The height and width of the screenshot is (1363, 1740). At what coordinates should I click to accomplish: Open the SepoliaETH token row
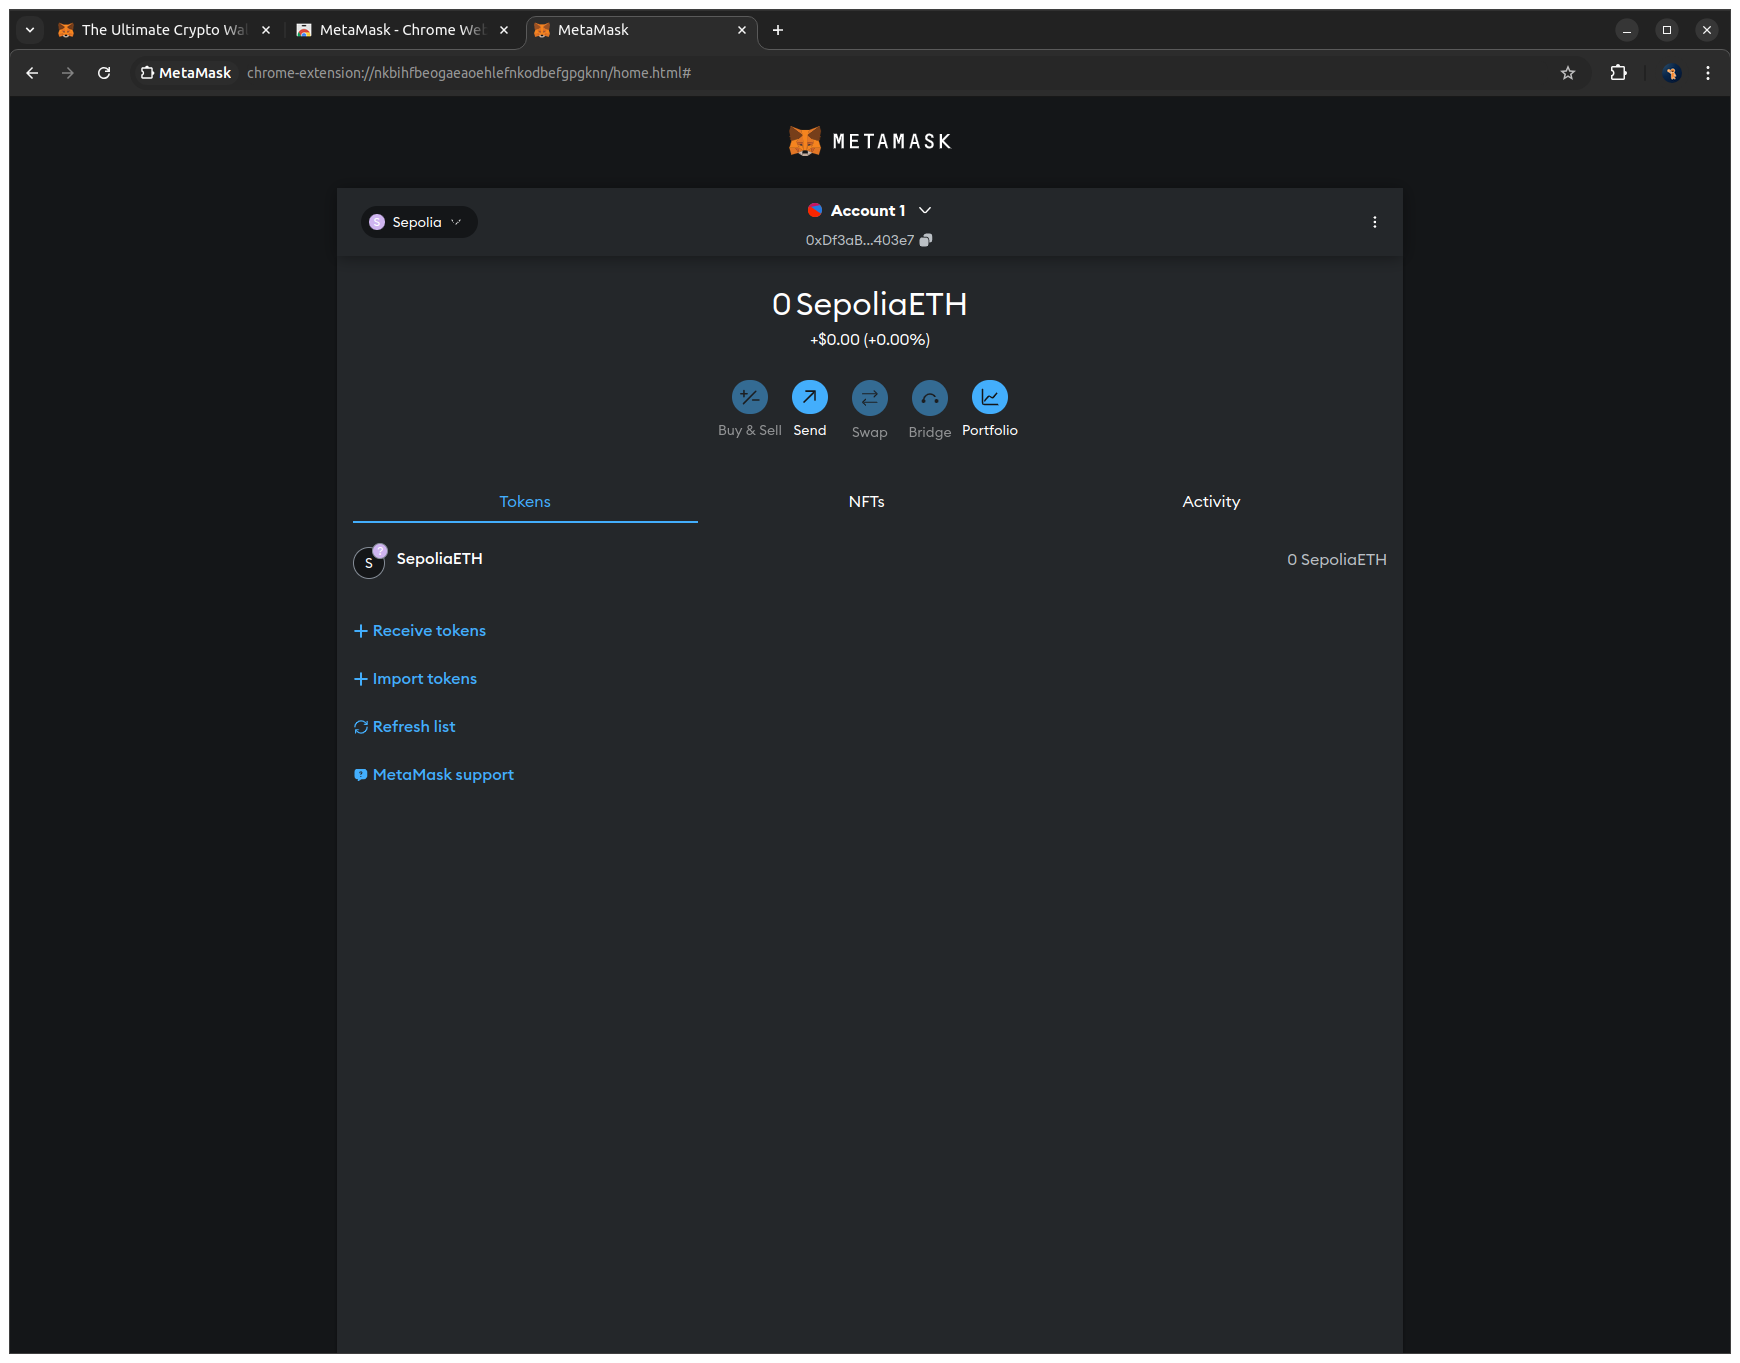coord(870,560)
